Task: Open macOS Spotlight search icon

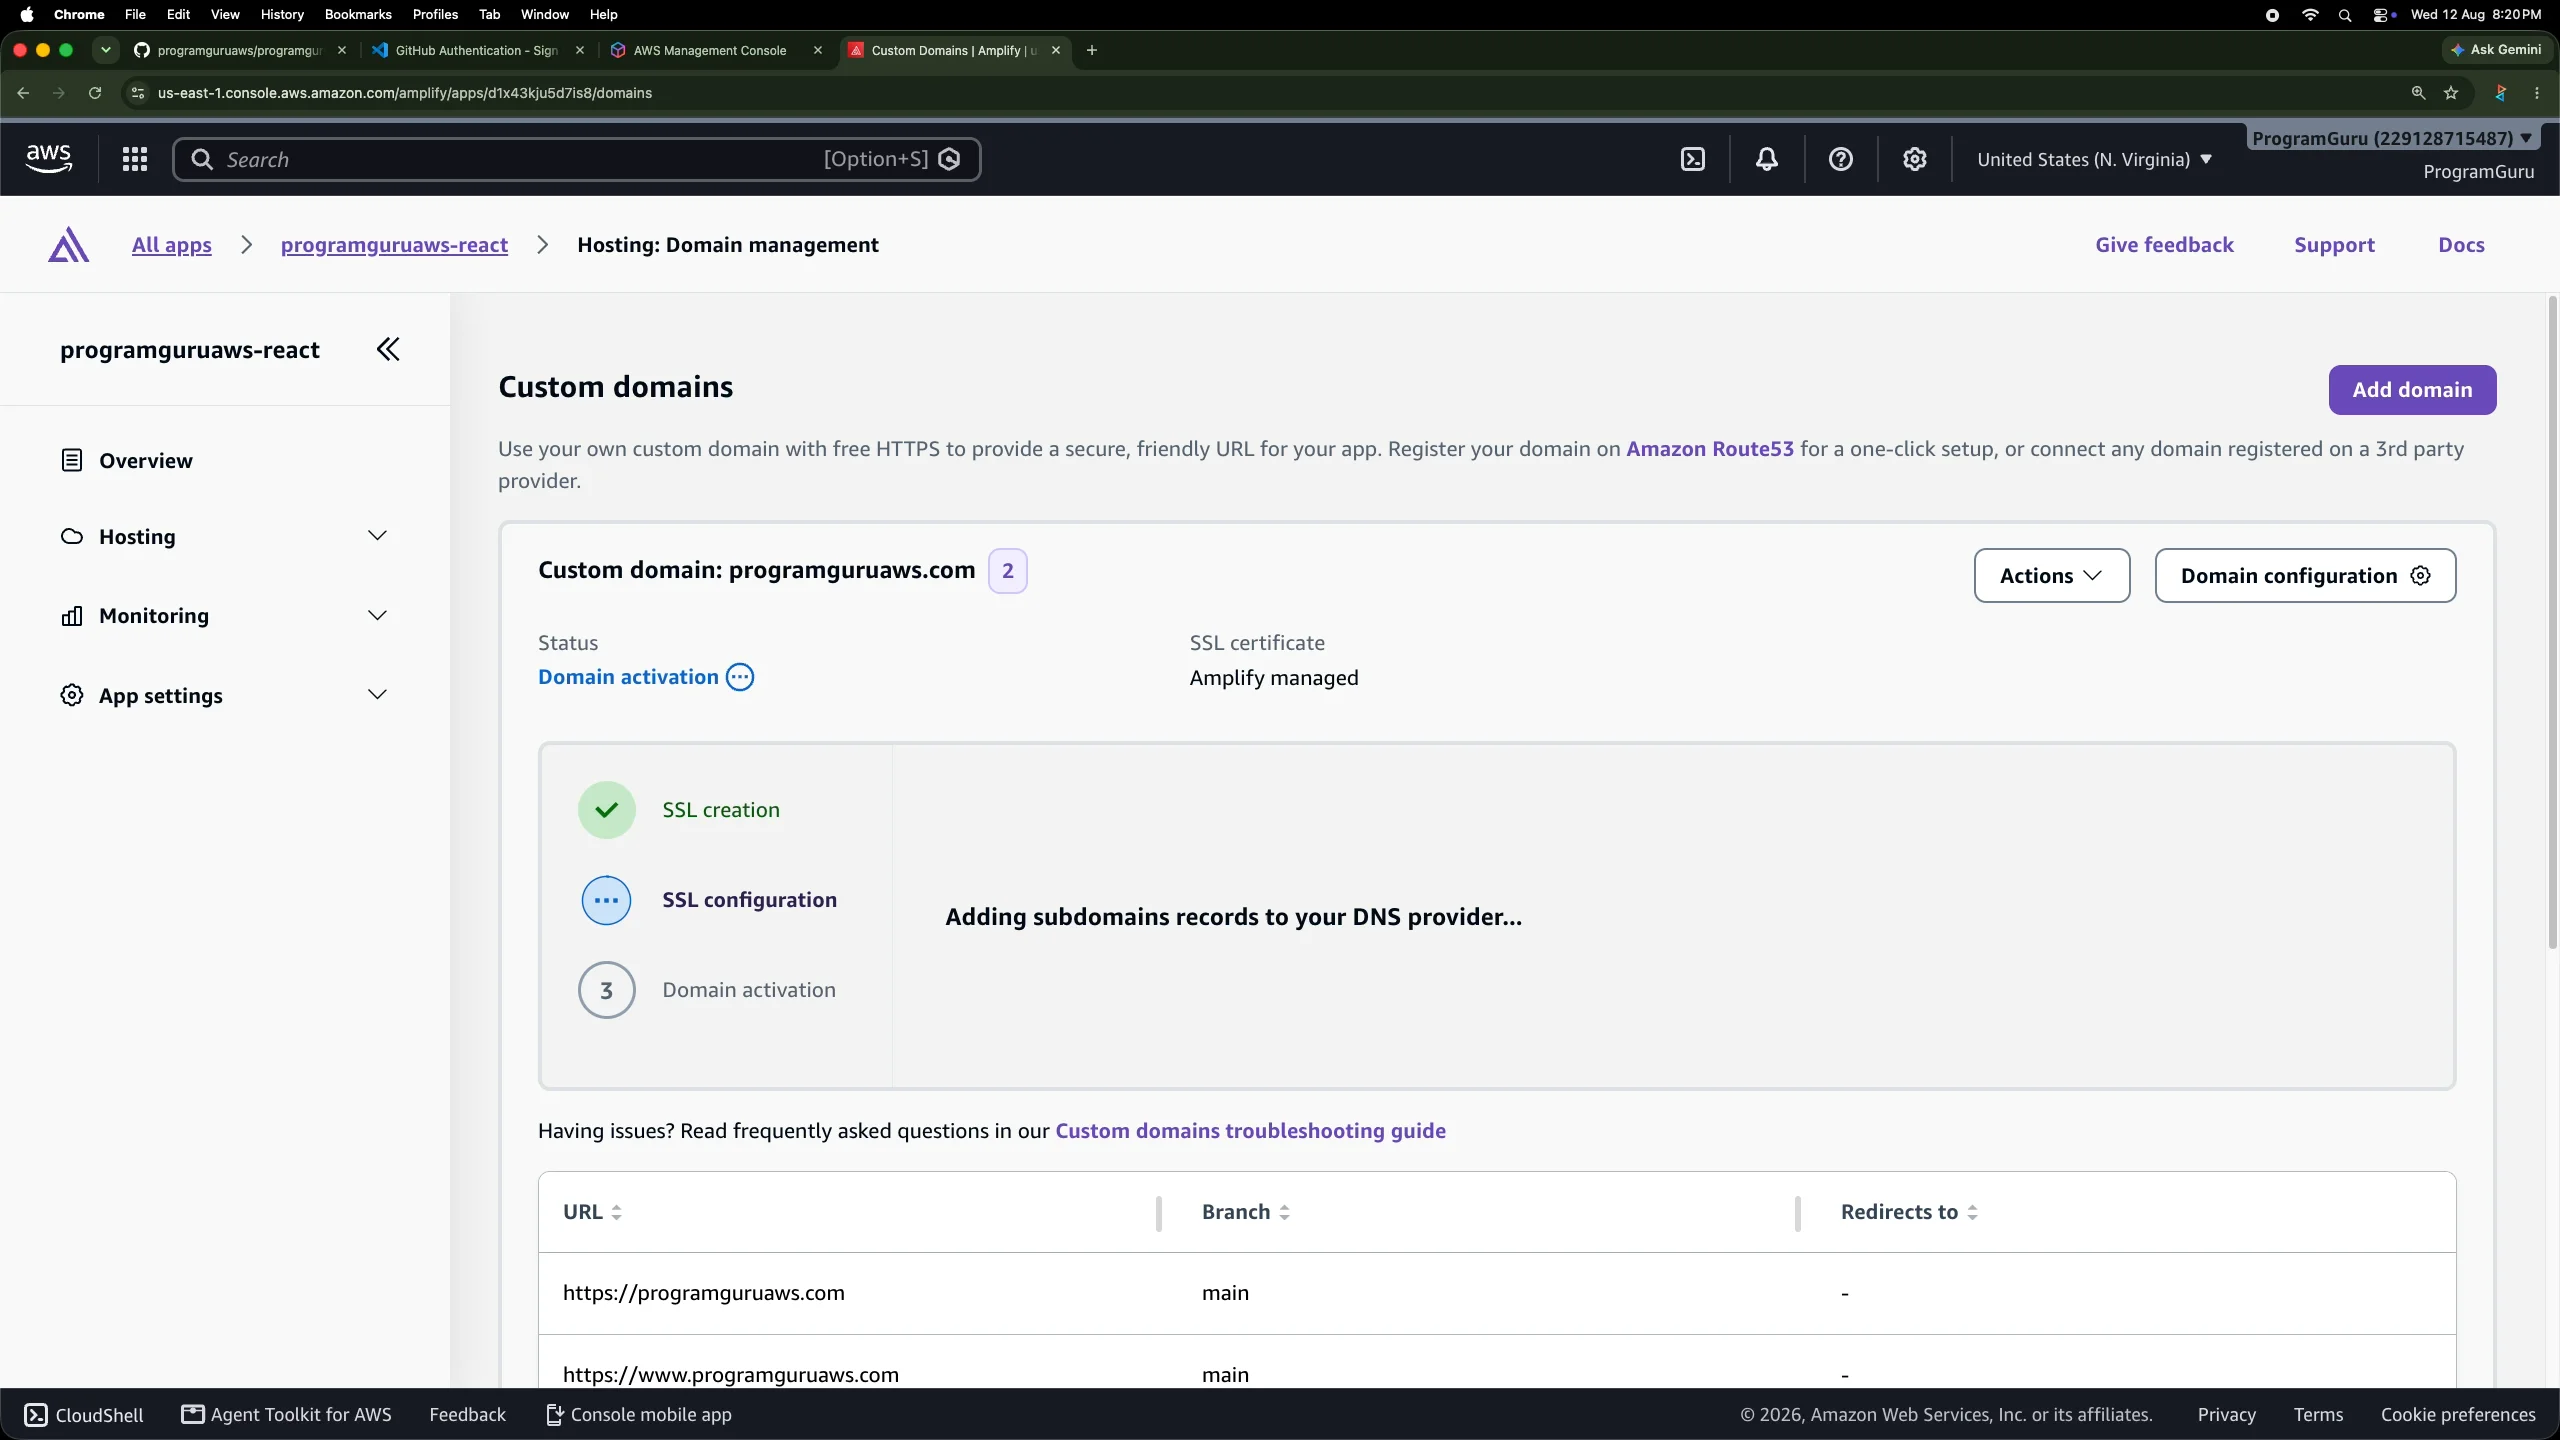Action: (2345, 14)
